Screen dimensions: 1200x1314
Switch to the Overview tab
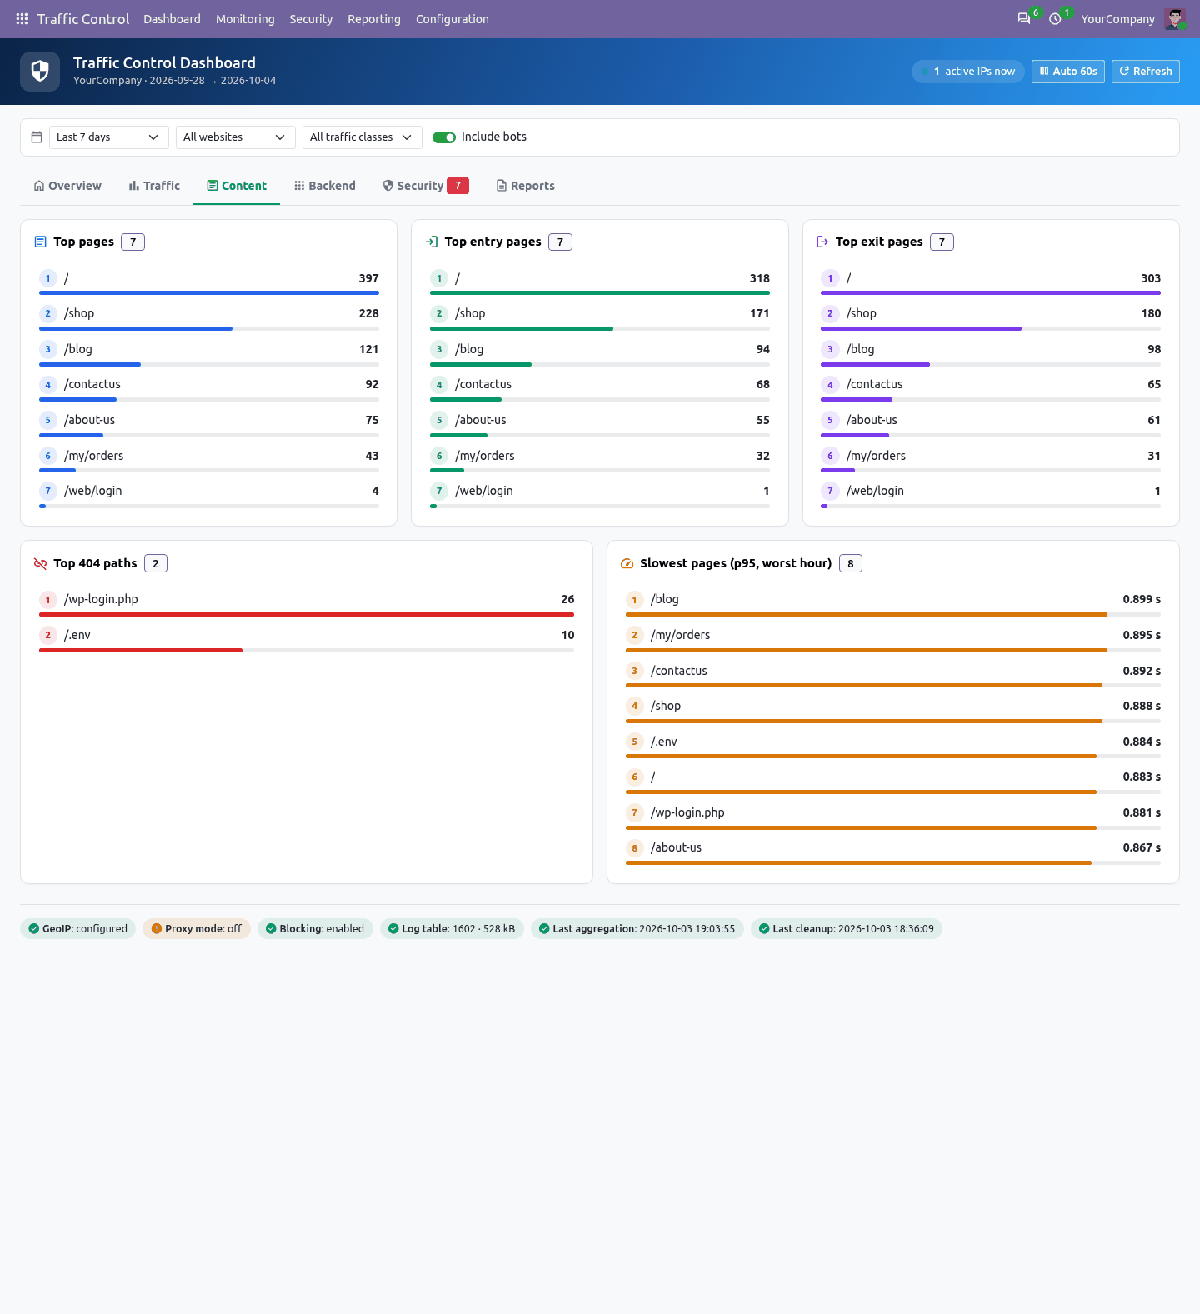coord(67,186)
